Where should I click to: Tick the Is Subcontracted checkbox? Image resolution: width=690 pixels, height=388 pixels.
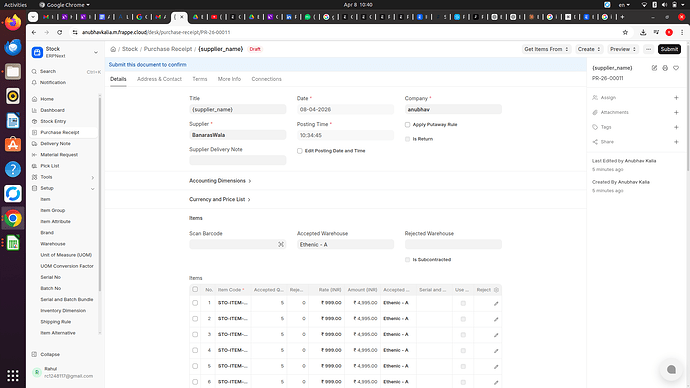coord(407,260)
